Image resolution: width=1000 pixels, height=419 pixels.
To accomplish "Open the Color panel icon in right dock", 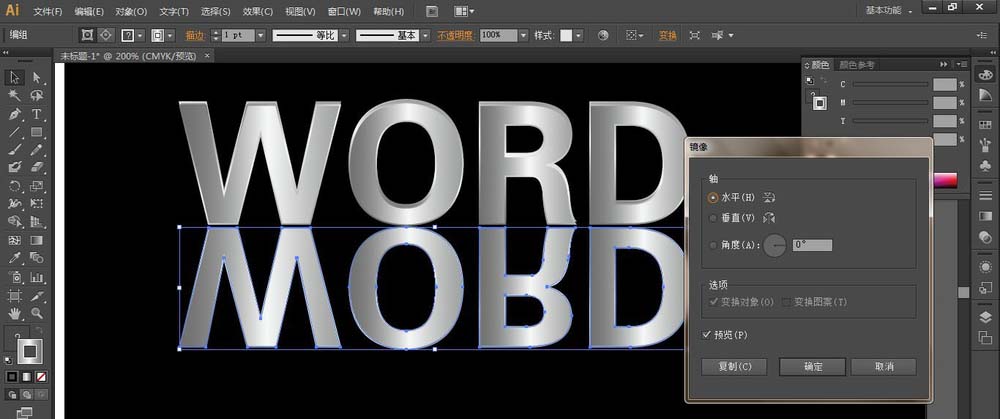I will click(985, 76).
